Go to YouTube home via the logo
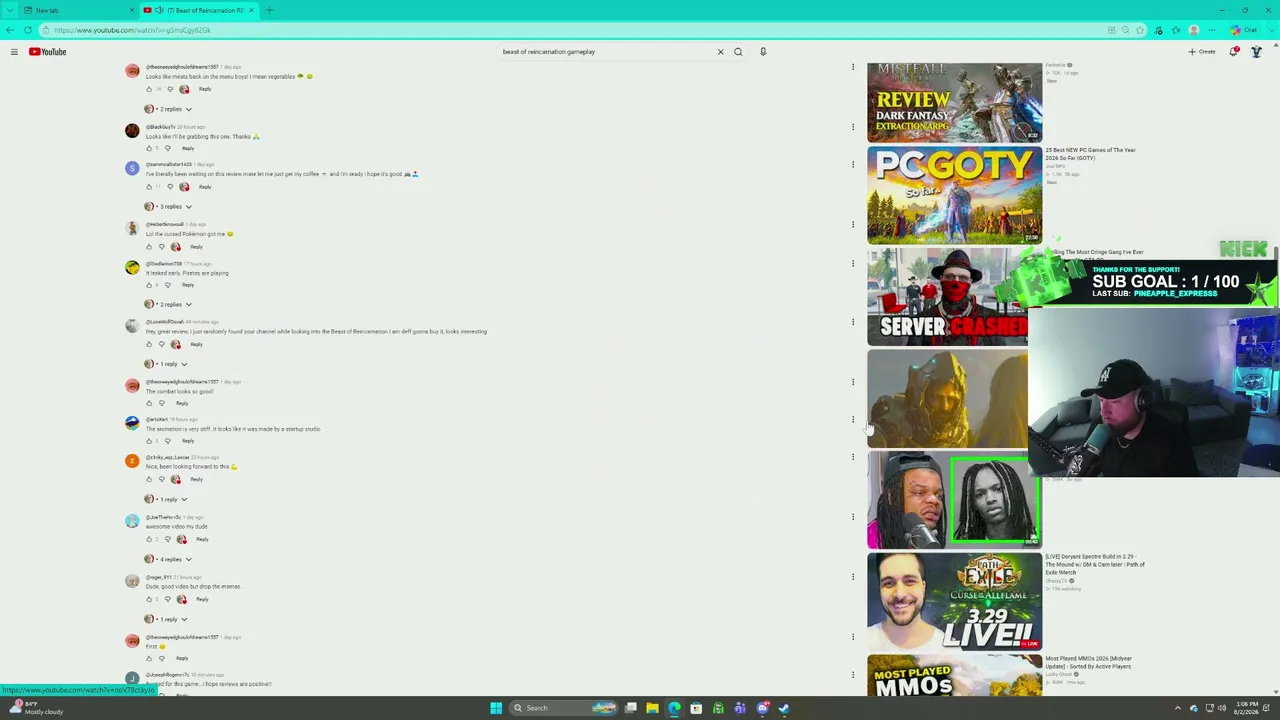Screen dimensions: 1280x720 (47, 52)
